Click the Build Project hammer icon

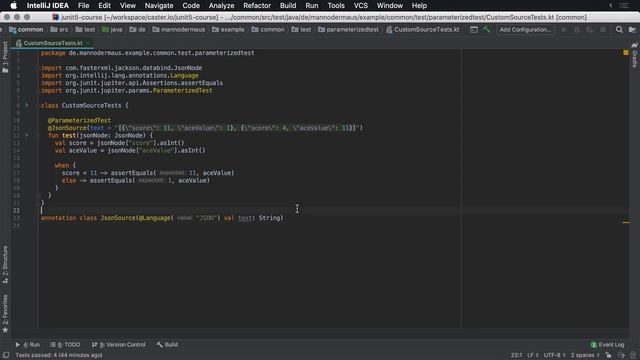tap(487, 29)
